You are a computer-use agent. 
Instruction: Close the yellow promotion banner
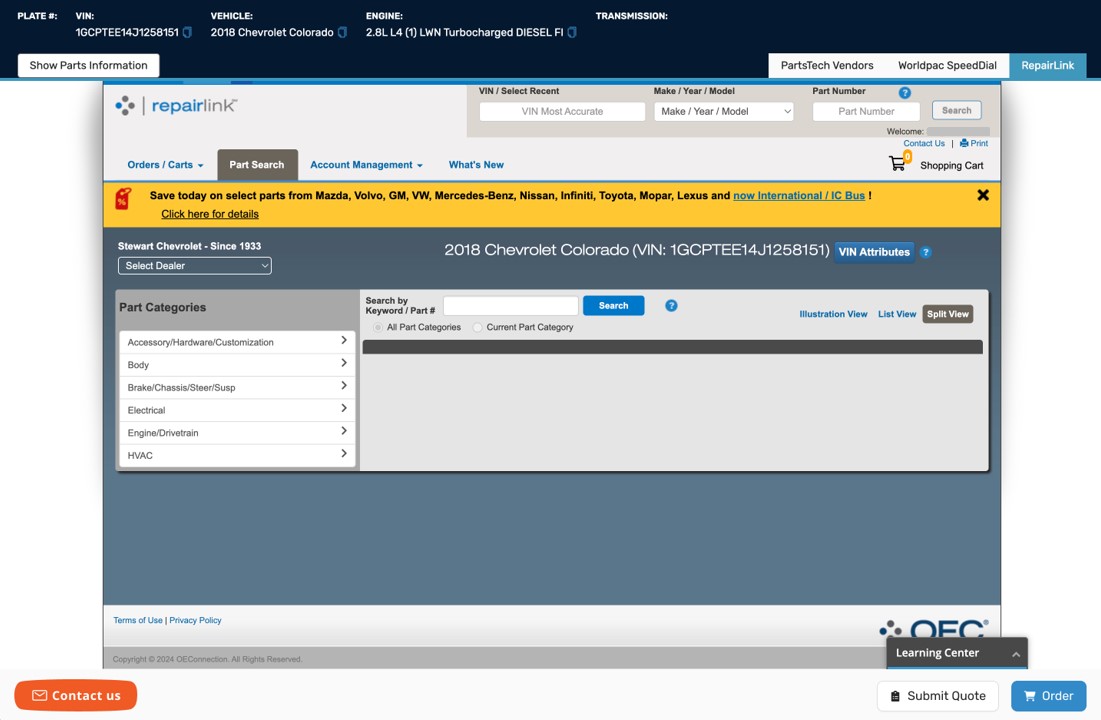(x=983, y=195)
